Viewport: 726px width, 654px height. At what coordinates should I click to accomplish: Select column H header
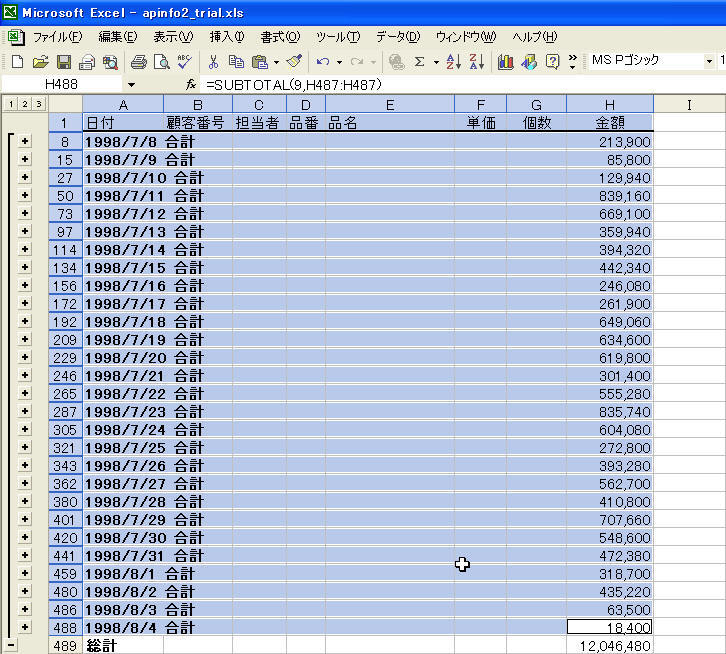pyautogui.click(x=609, y=104)
